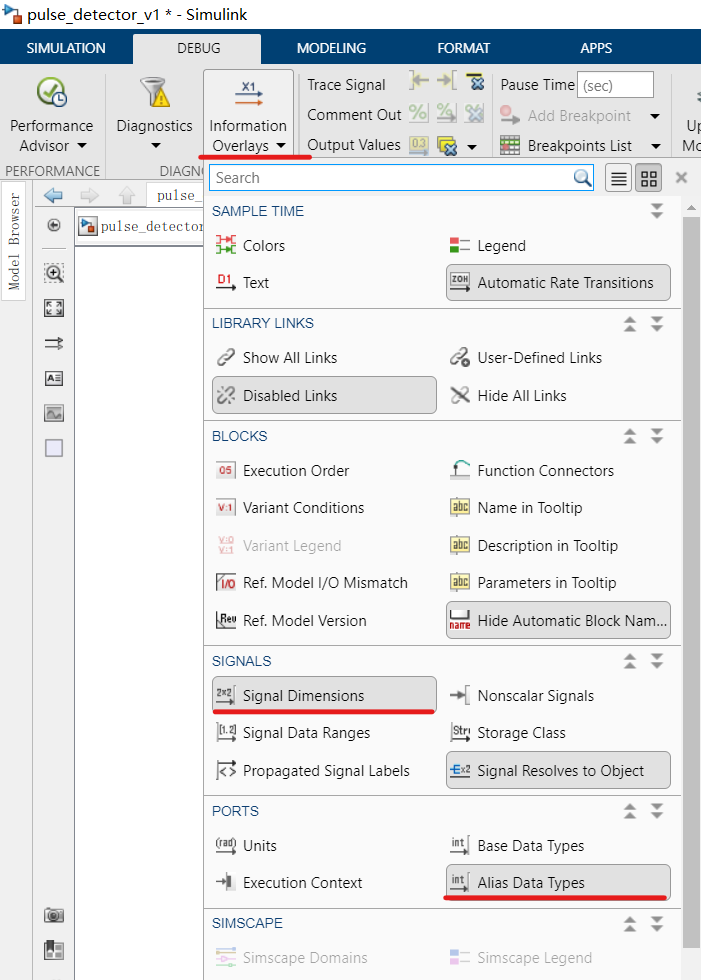Screen dimensions: 701x980
Task: Switch to the MODELING tab
Action: pyautogui.click(x=331, y=48)
